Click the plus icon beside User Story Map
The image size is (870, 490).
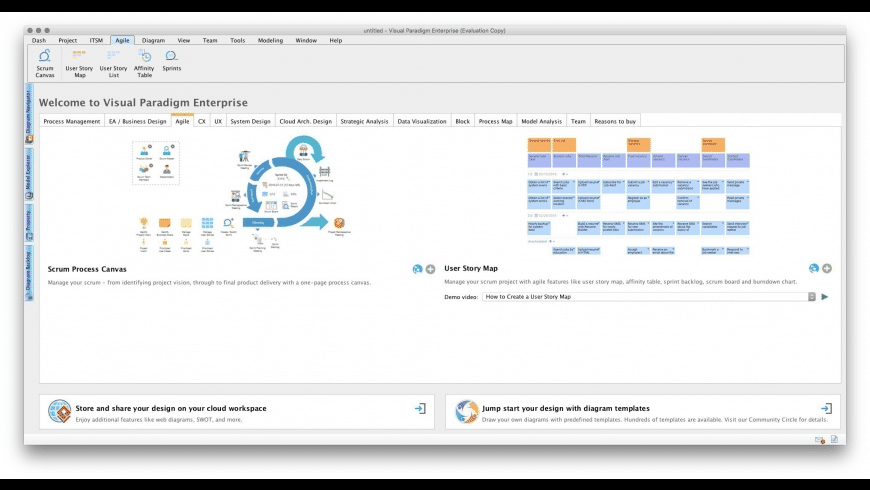pyautogui.click(x=827, y=268)
